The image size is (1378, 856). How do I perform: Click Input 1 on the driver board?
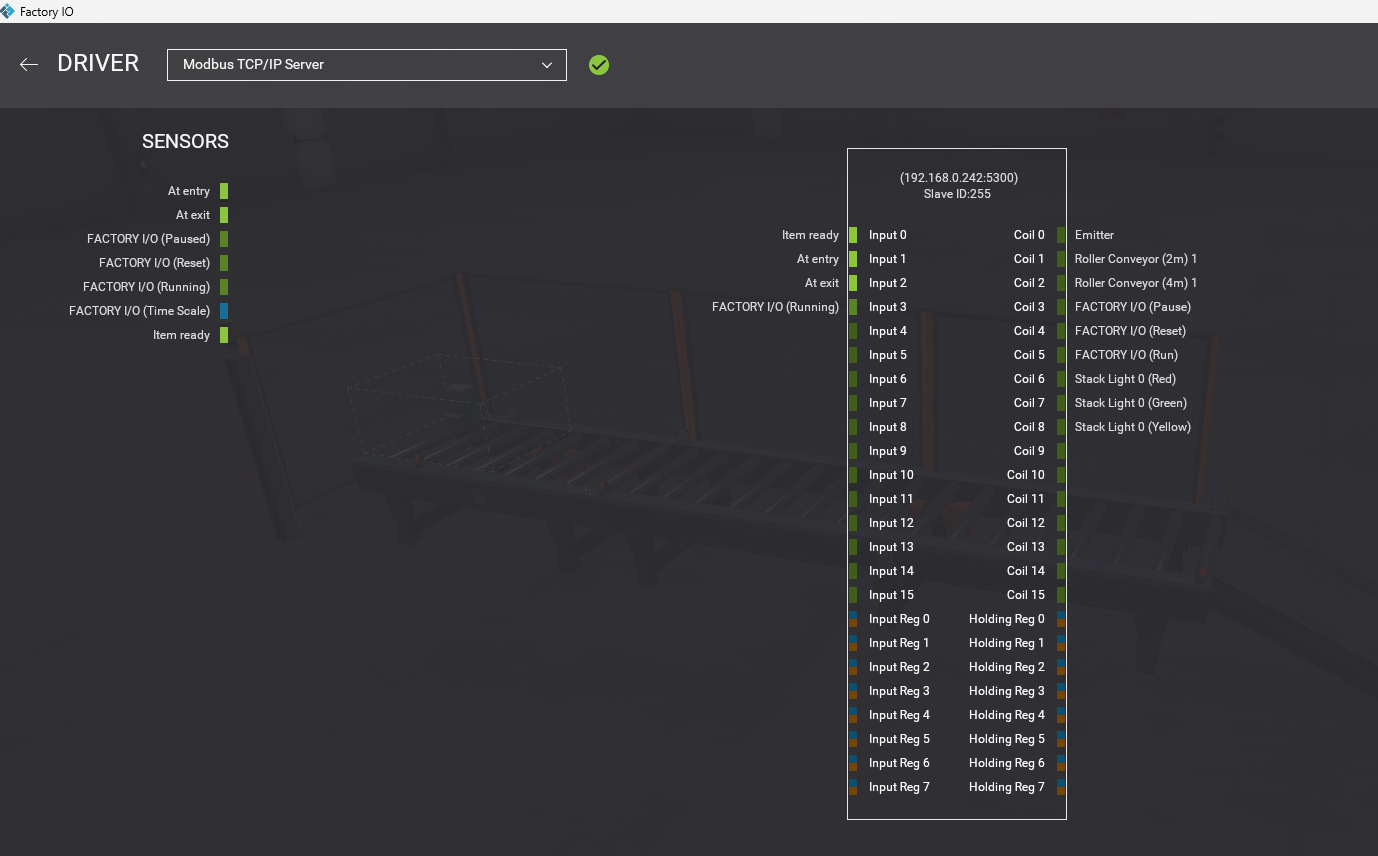pyautogui.click(x=888, y=259)
